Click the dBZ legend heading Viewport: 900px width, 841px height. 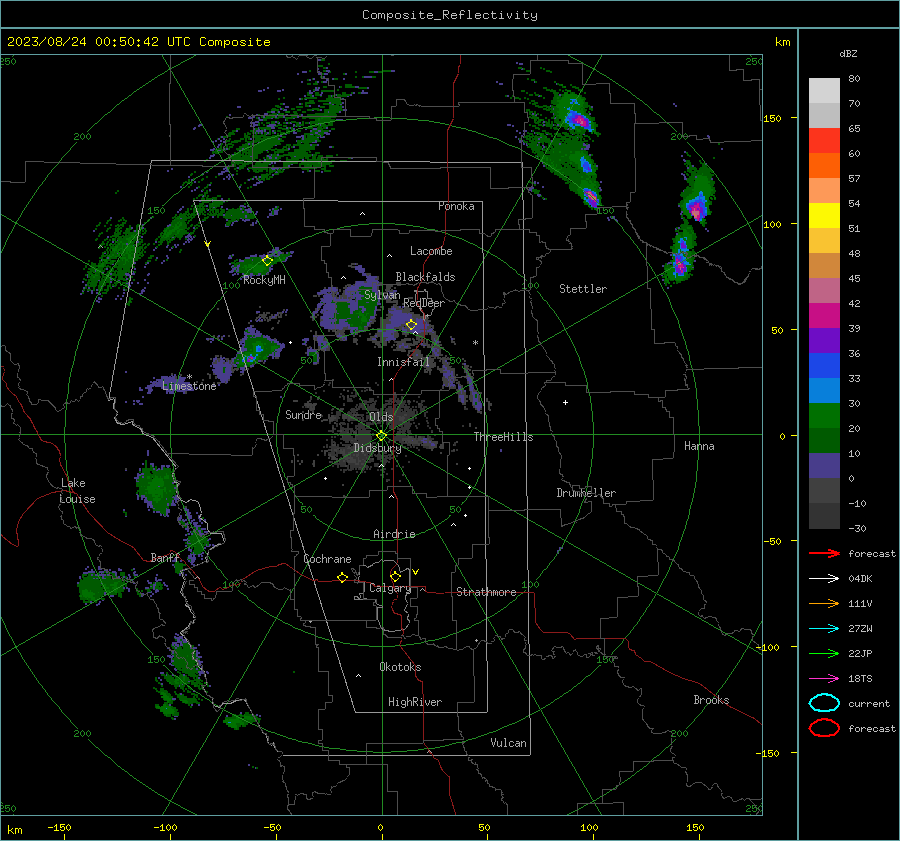tap(848, 53)
